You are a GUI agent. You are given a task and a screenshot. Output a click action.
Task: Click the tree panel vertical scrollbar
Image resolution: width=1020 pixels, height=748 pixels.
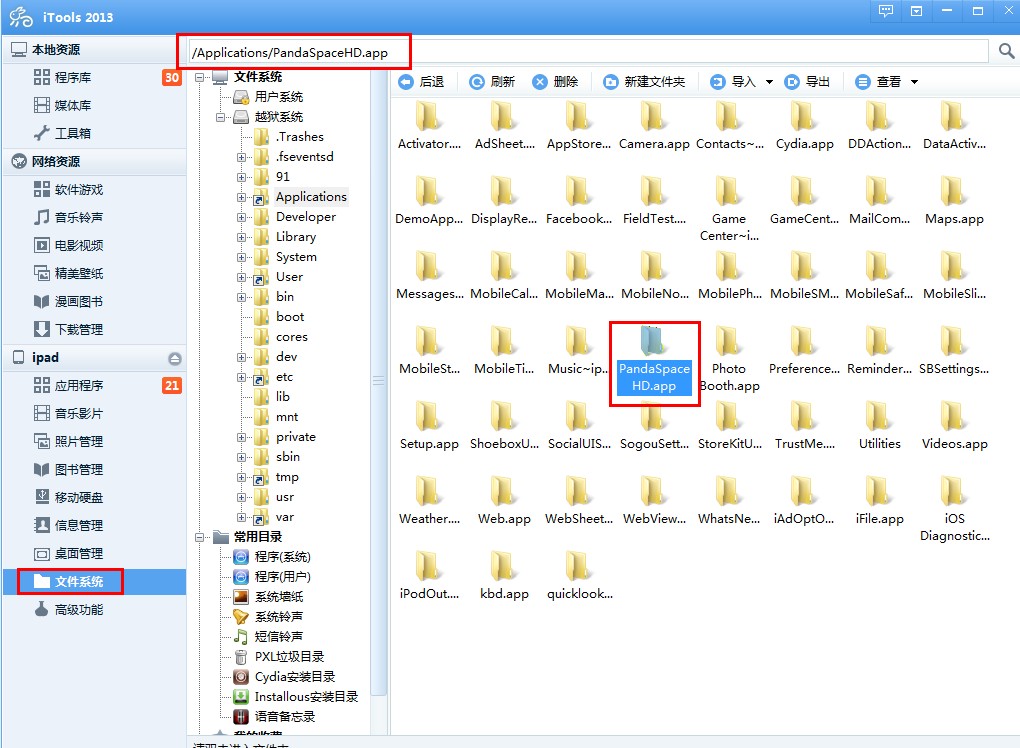pyautogui.click(x=378, y=382)
